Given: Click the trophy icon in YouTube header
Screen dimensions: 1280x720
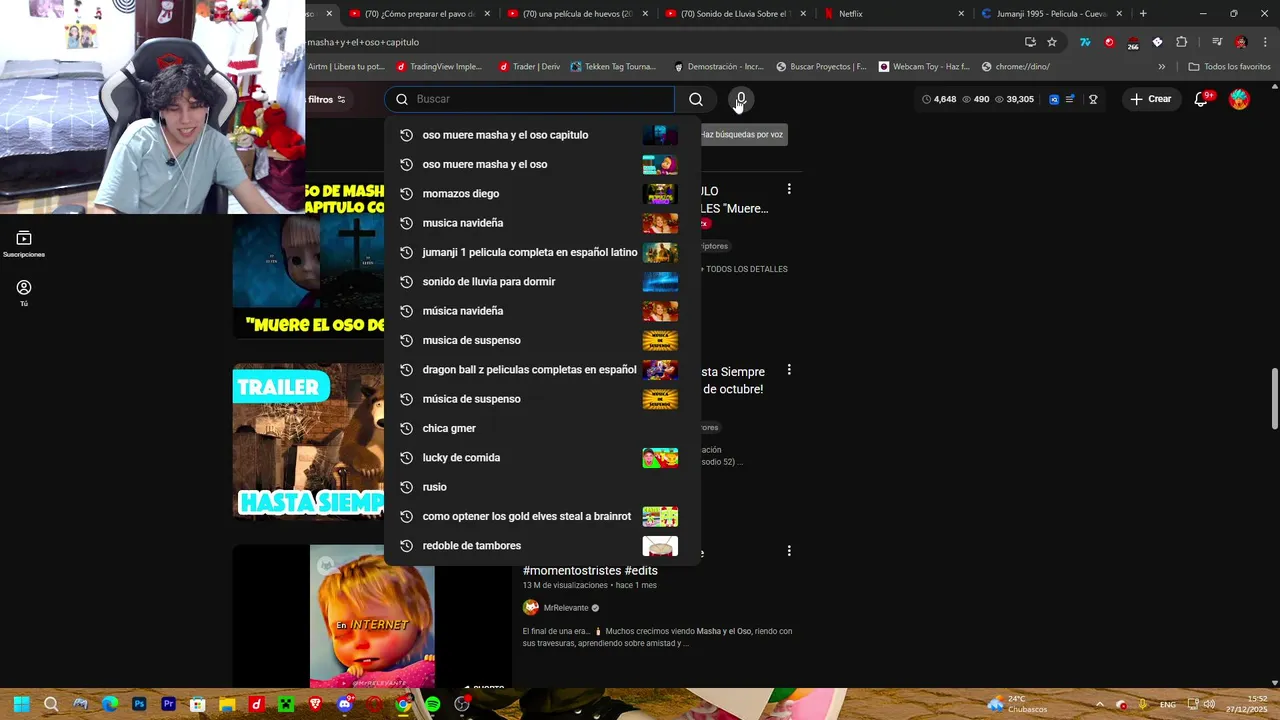Looking at the screenshot, I should [1093, 99].
